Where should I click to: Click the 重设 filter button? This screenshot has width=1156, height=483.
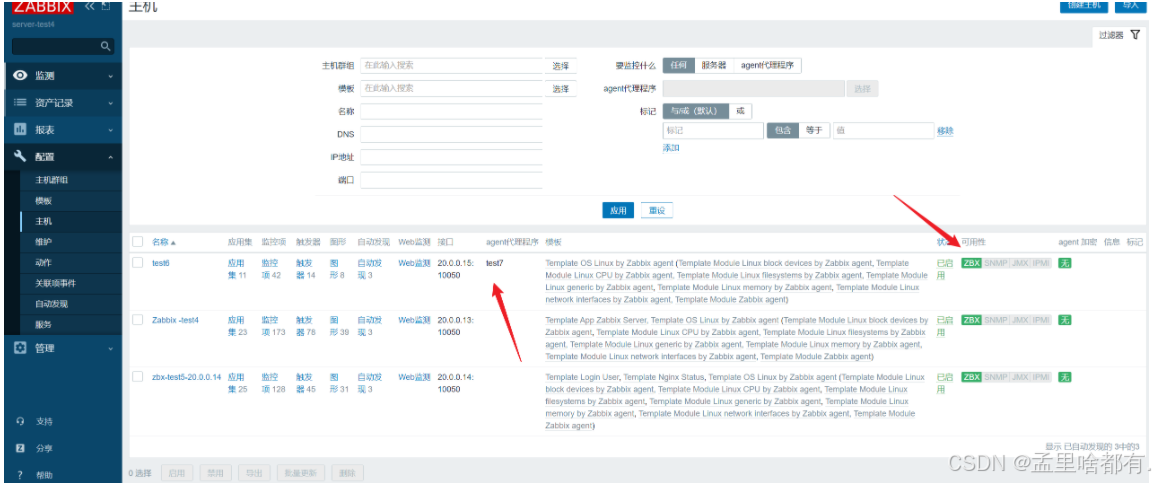click(657, 211)
